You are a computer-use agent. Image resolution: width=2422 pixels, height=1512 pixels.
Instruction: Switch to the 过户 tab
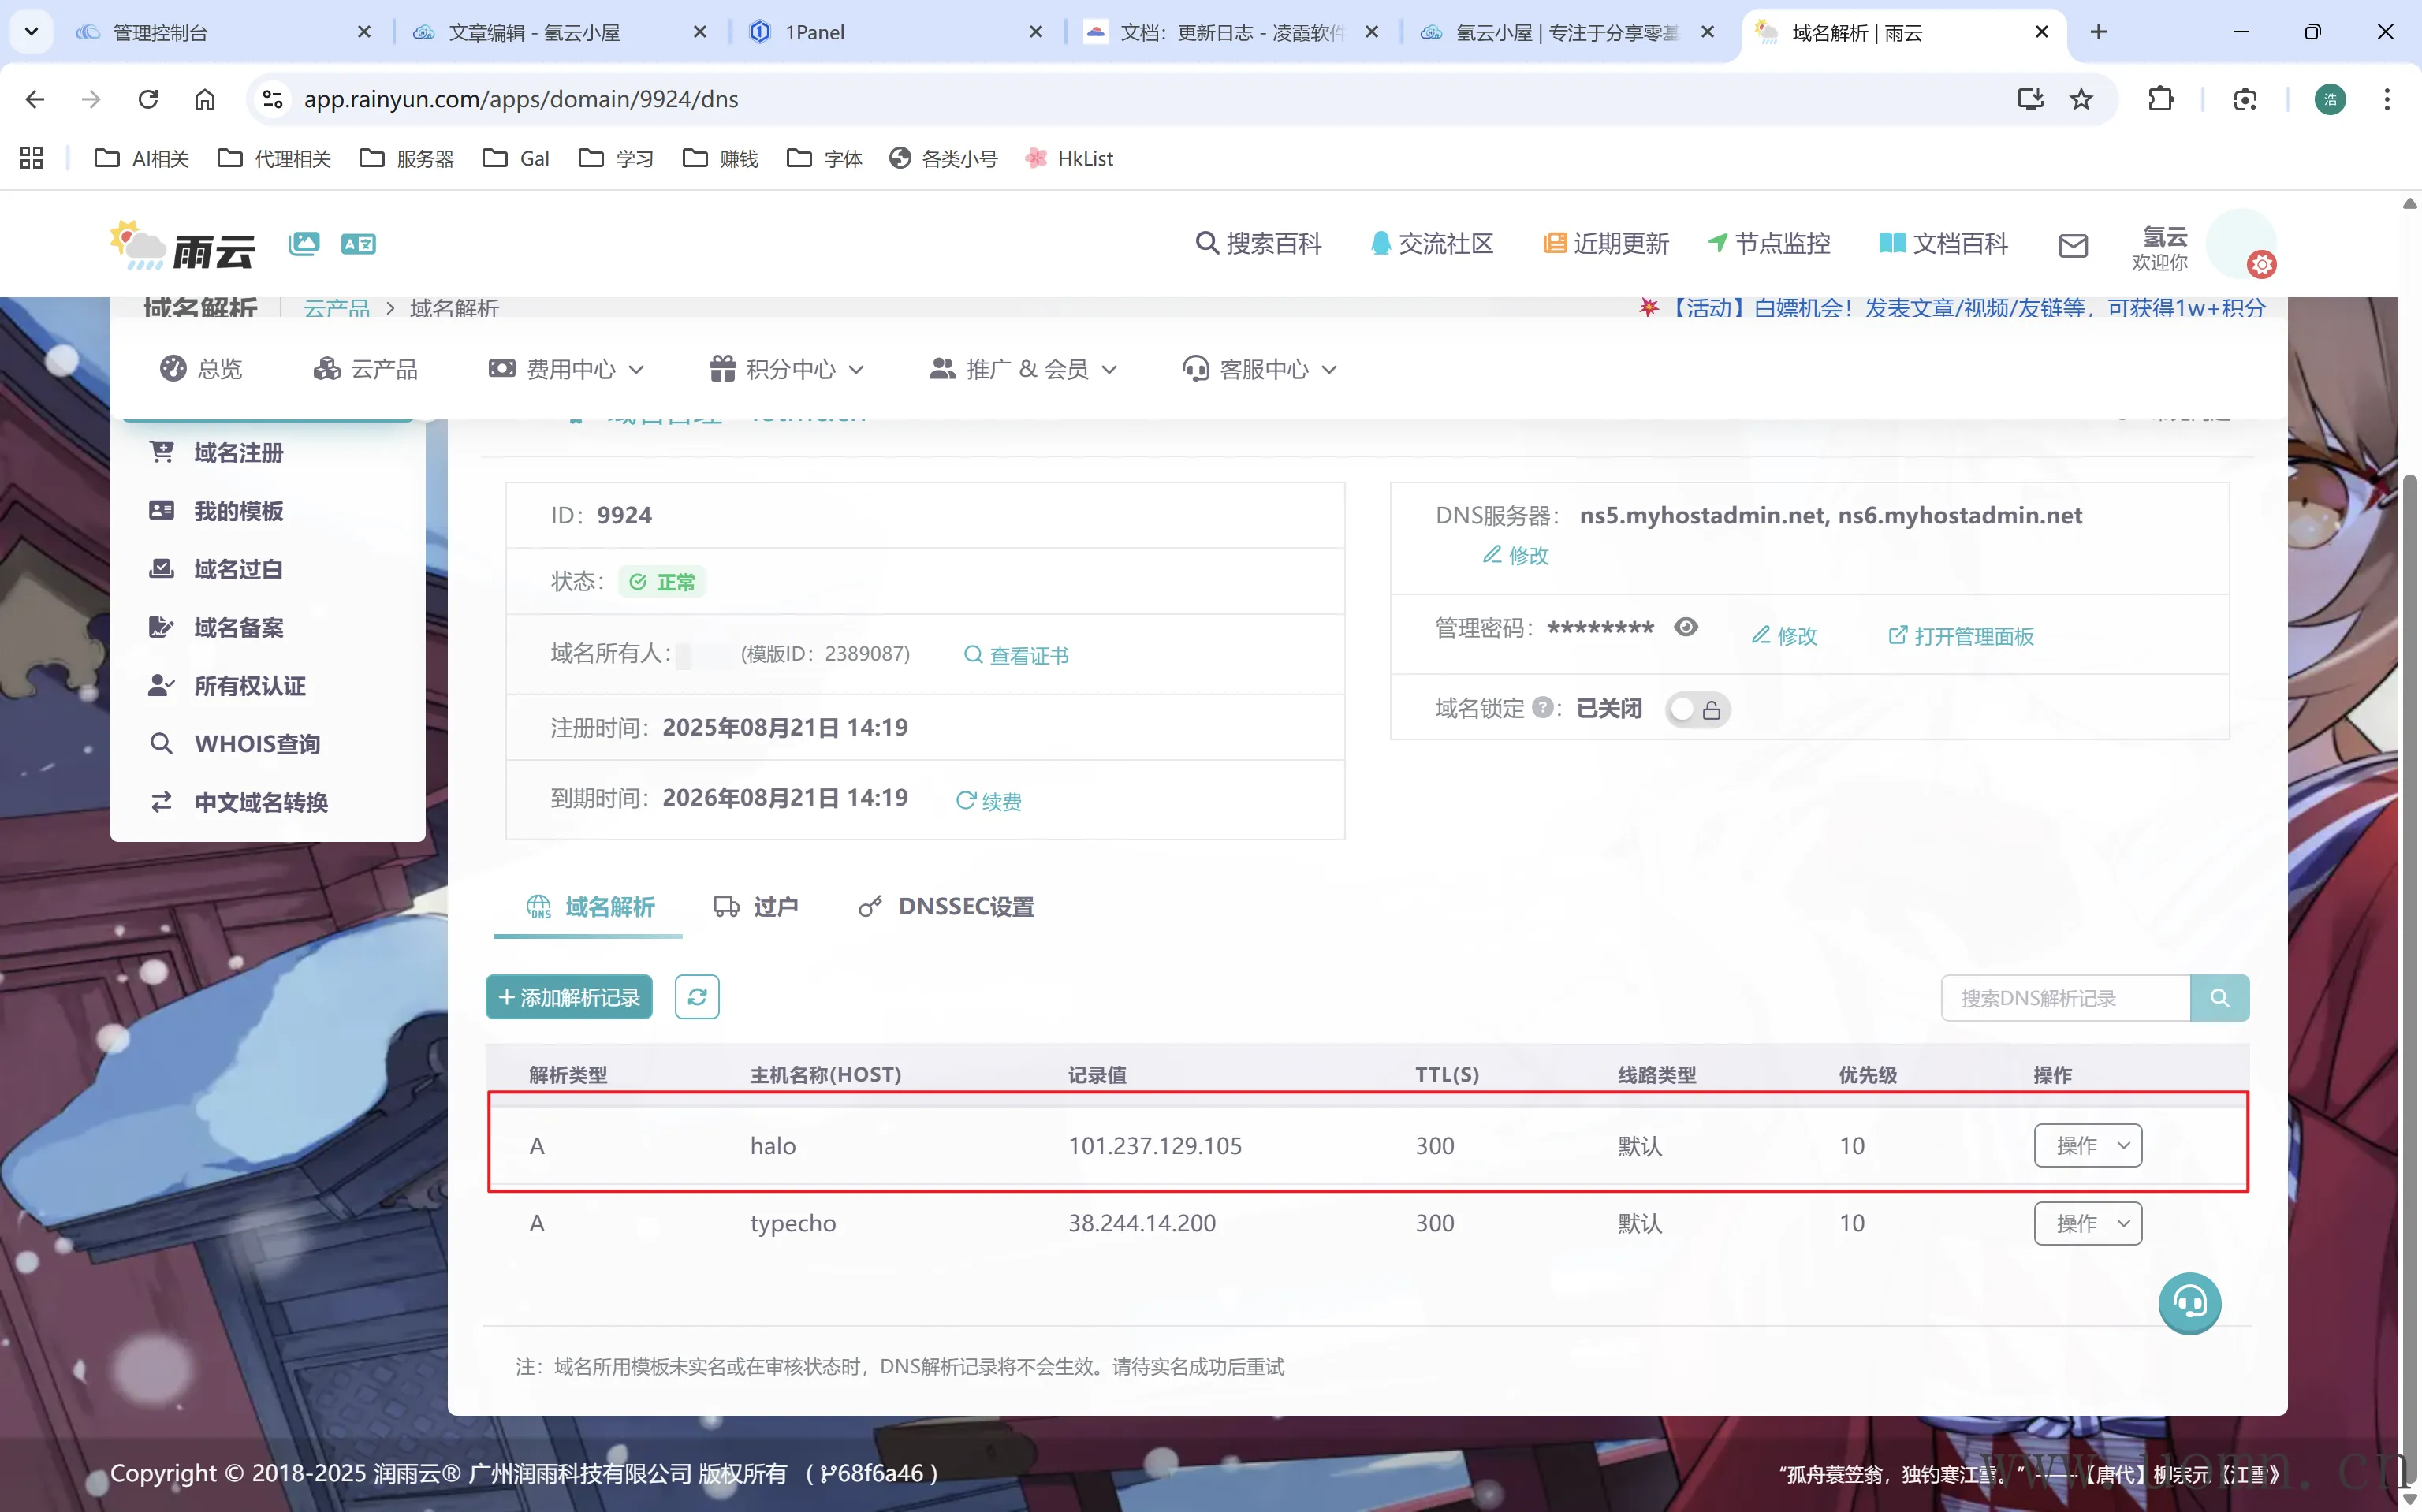756,906
